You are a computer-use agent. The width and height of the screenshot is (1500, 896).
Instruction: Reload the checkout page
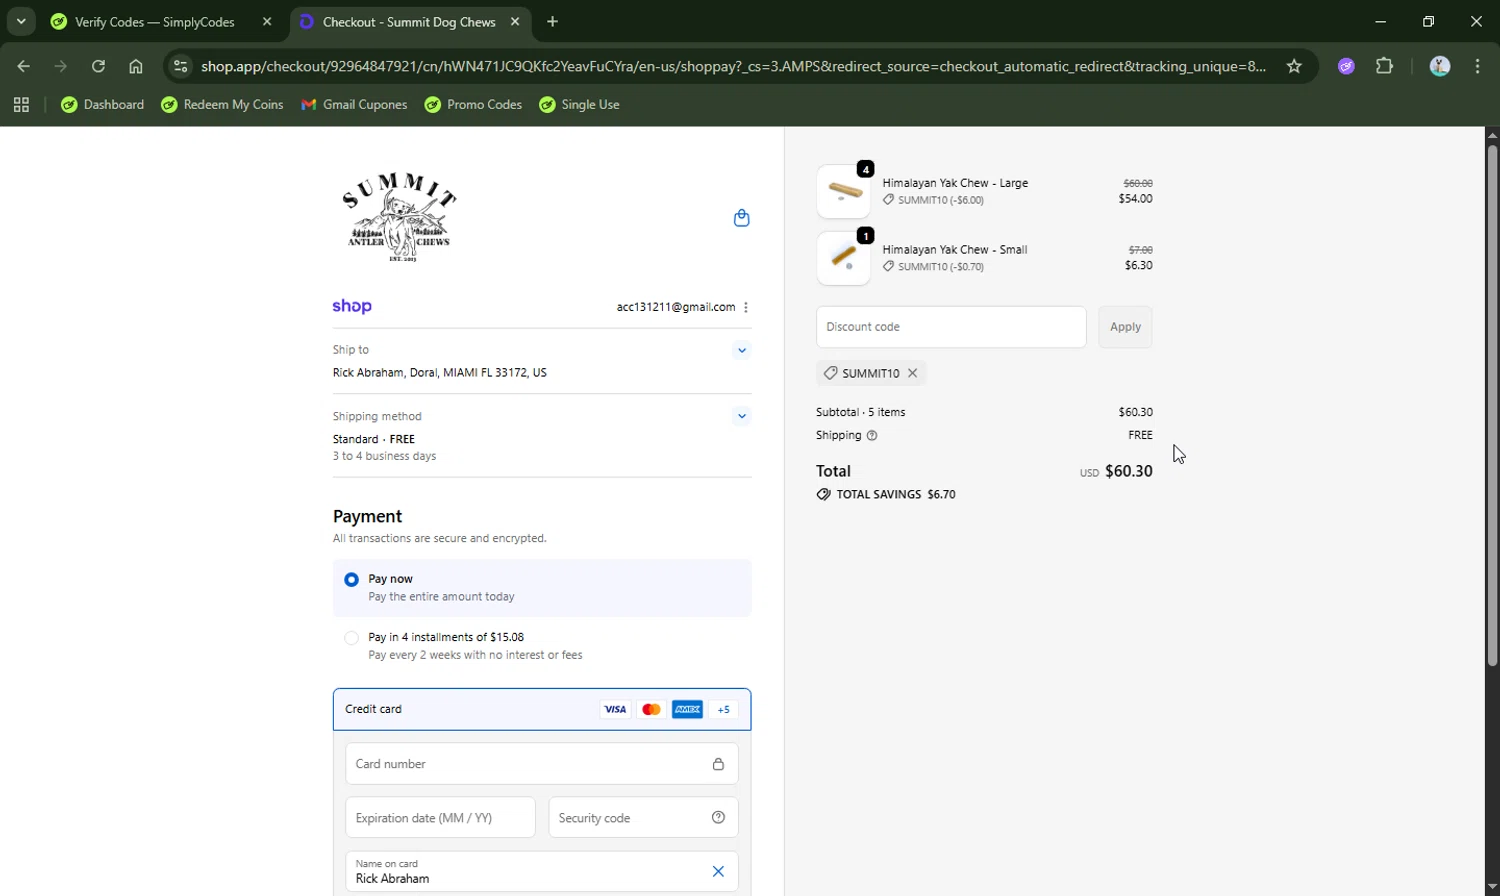[x=98, y=66]
